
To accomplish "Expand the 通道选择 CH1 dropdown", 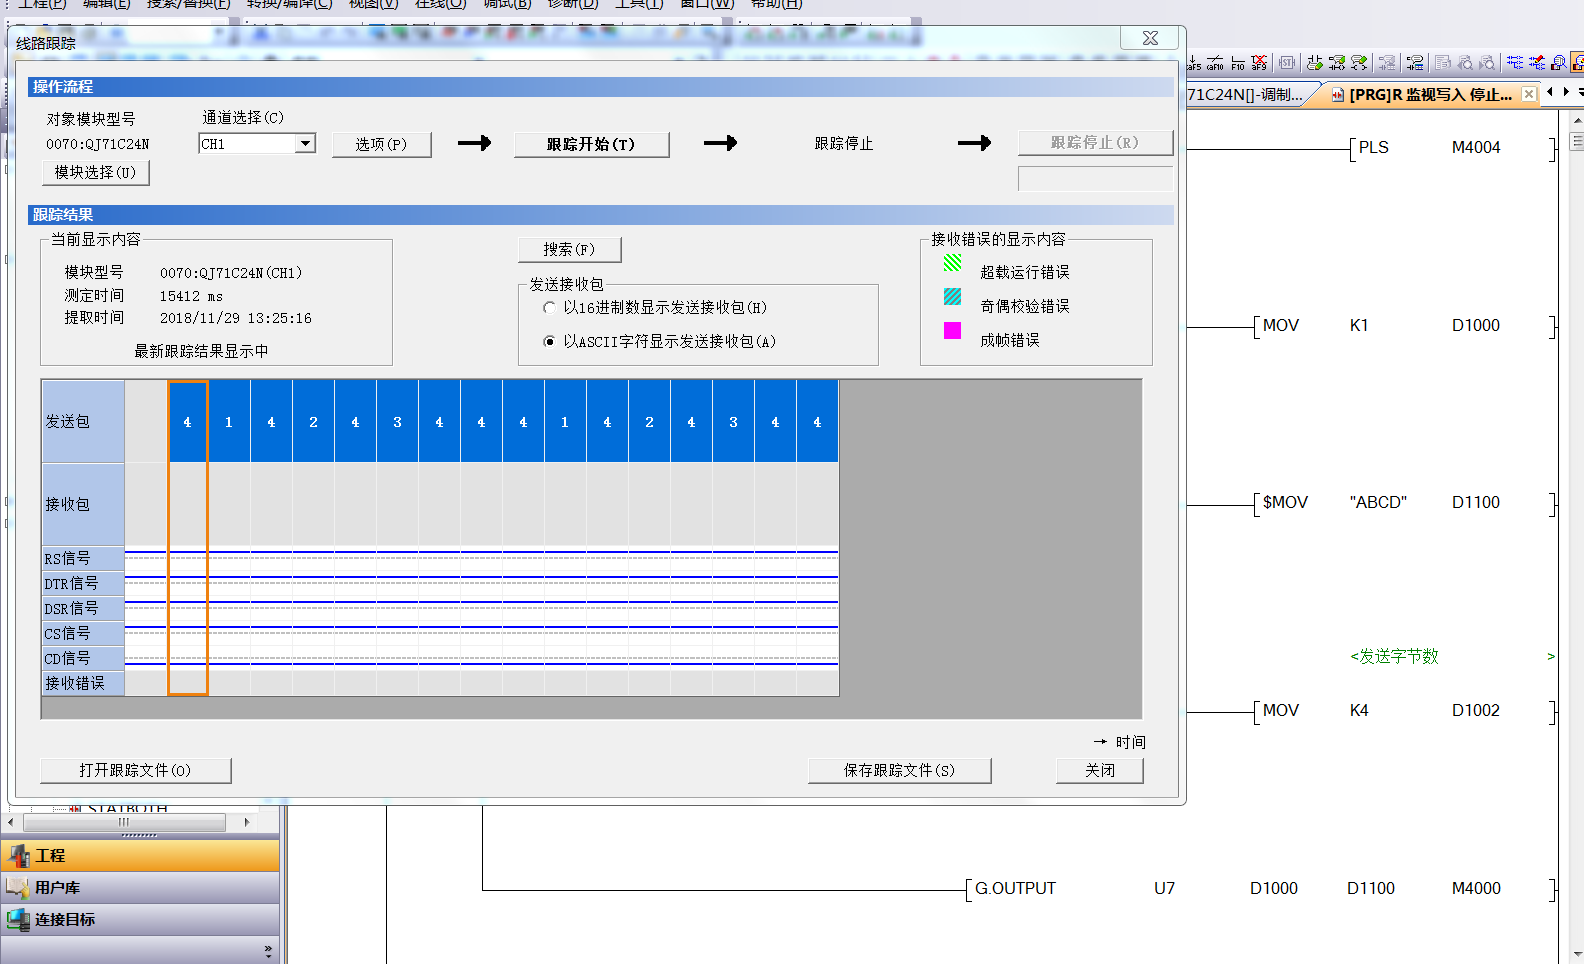I will pyautogui.click(x=305, y=144).
